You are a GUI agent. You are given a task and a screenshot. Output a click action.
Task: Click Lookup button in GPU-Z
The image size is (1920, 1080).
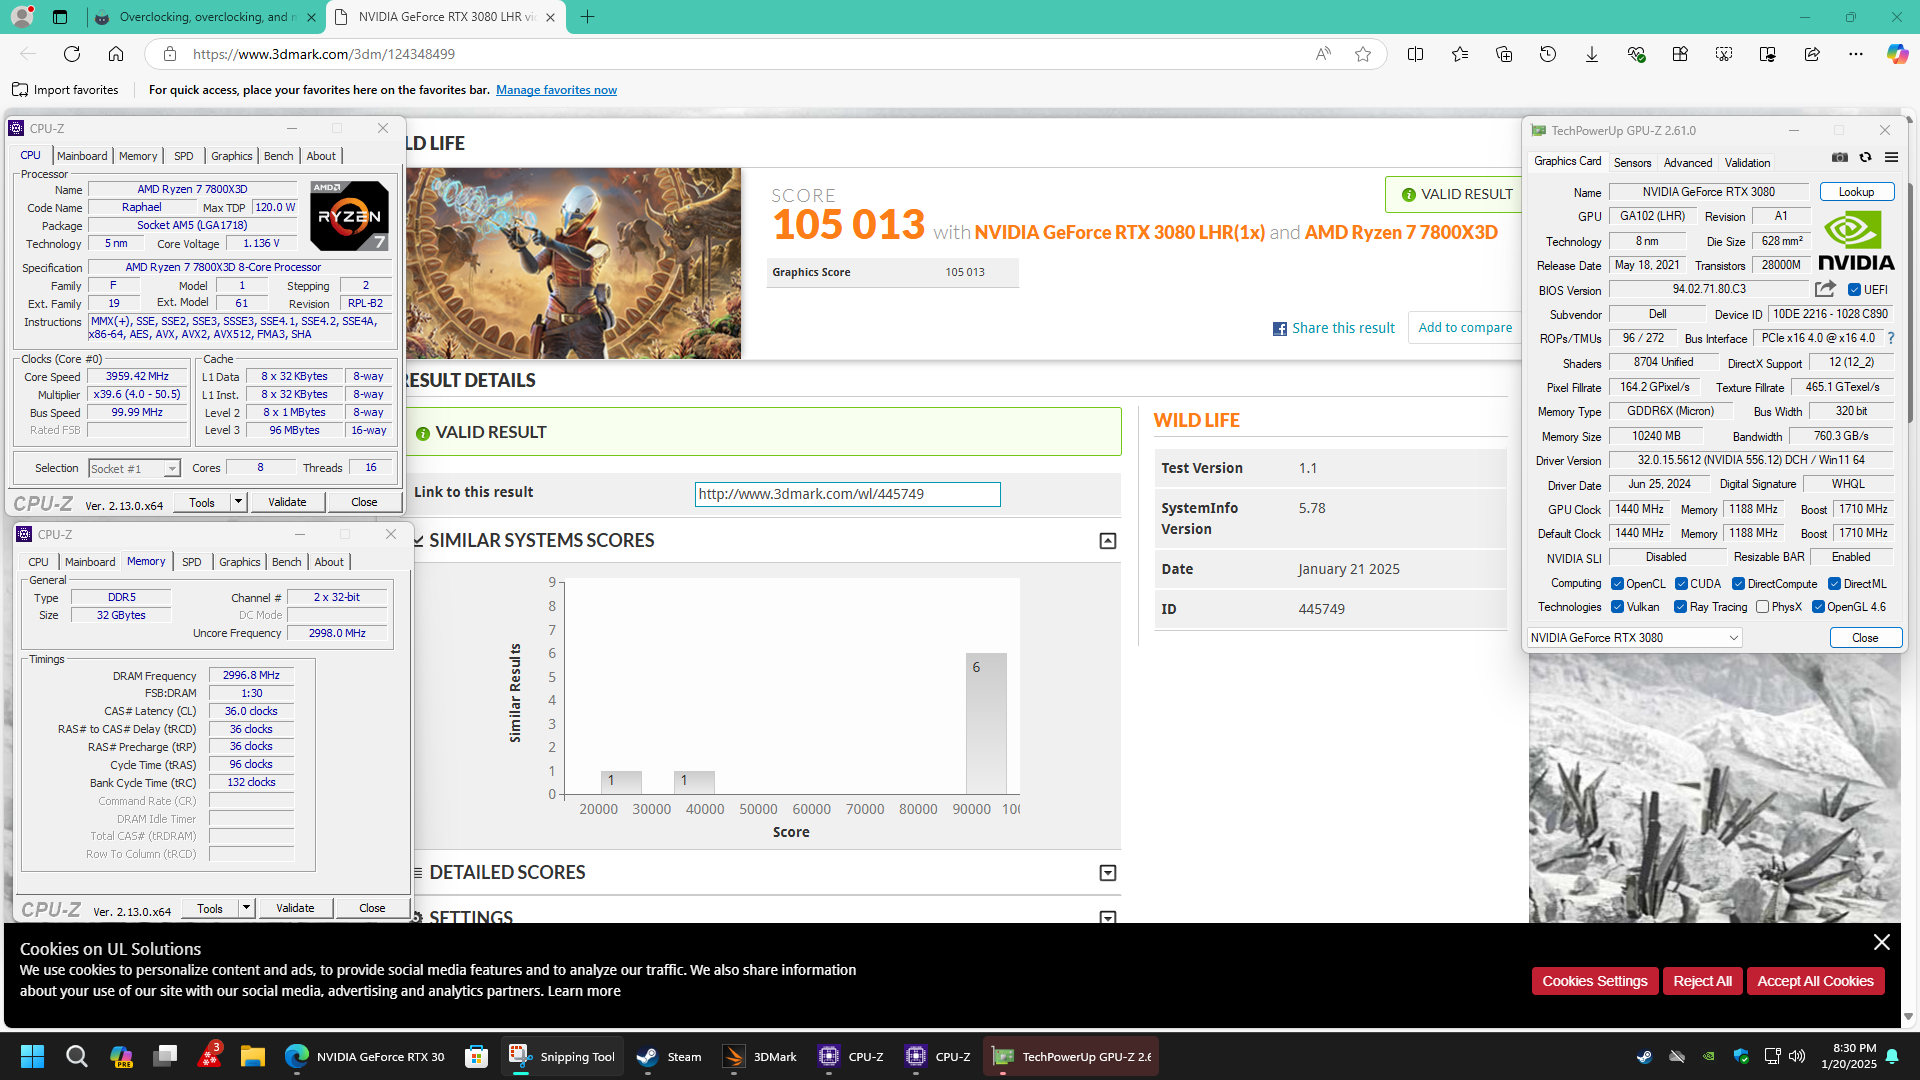[x=1856, y=192]
